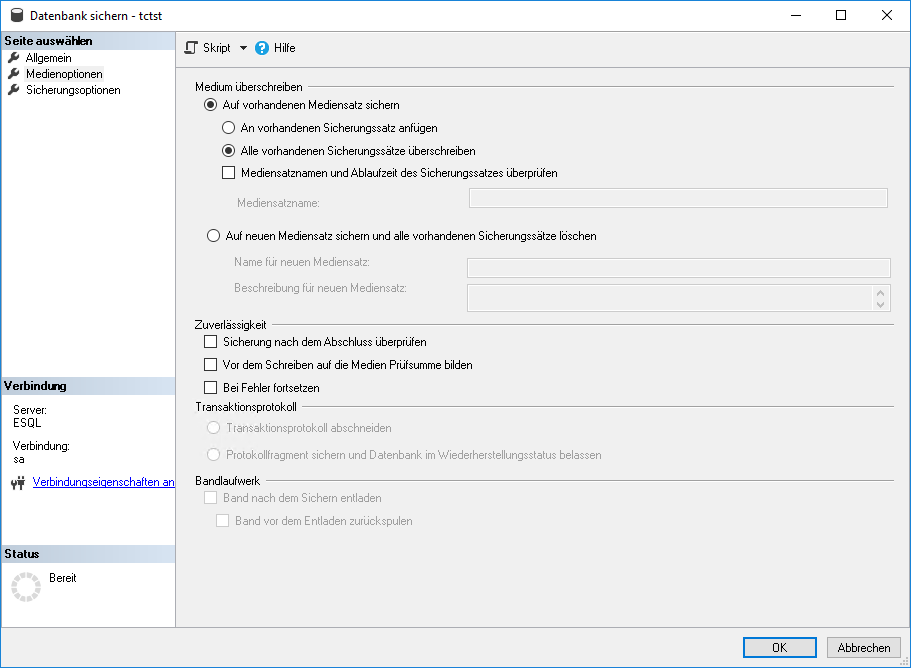Select An vorhandenen Sicherungssatz anfügen option
The height and width of the screenshot is (668, 911).
[x=228, y=128]
